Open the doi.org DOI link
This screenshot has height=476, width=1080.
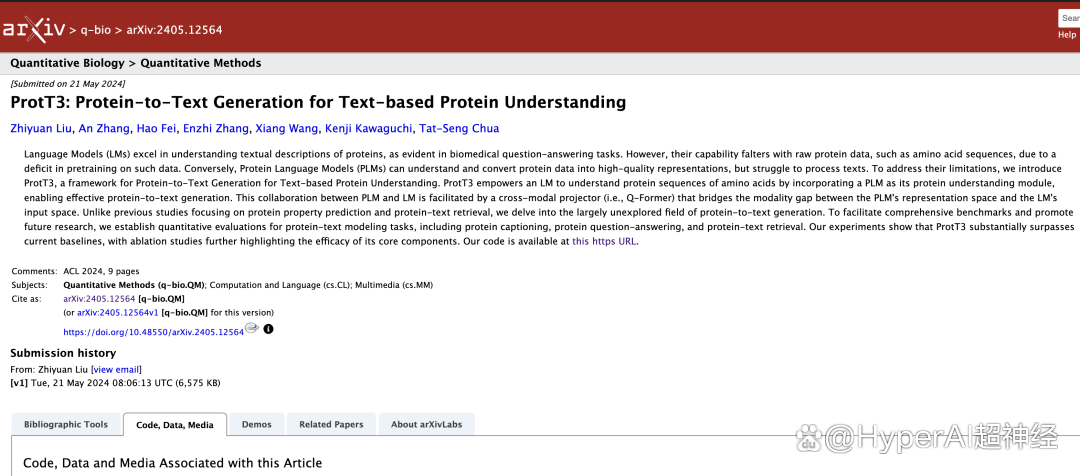pos(153,331)
